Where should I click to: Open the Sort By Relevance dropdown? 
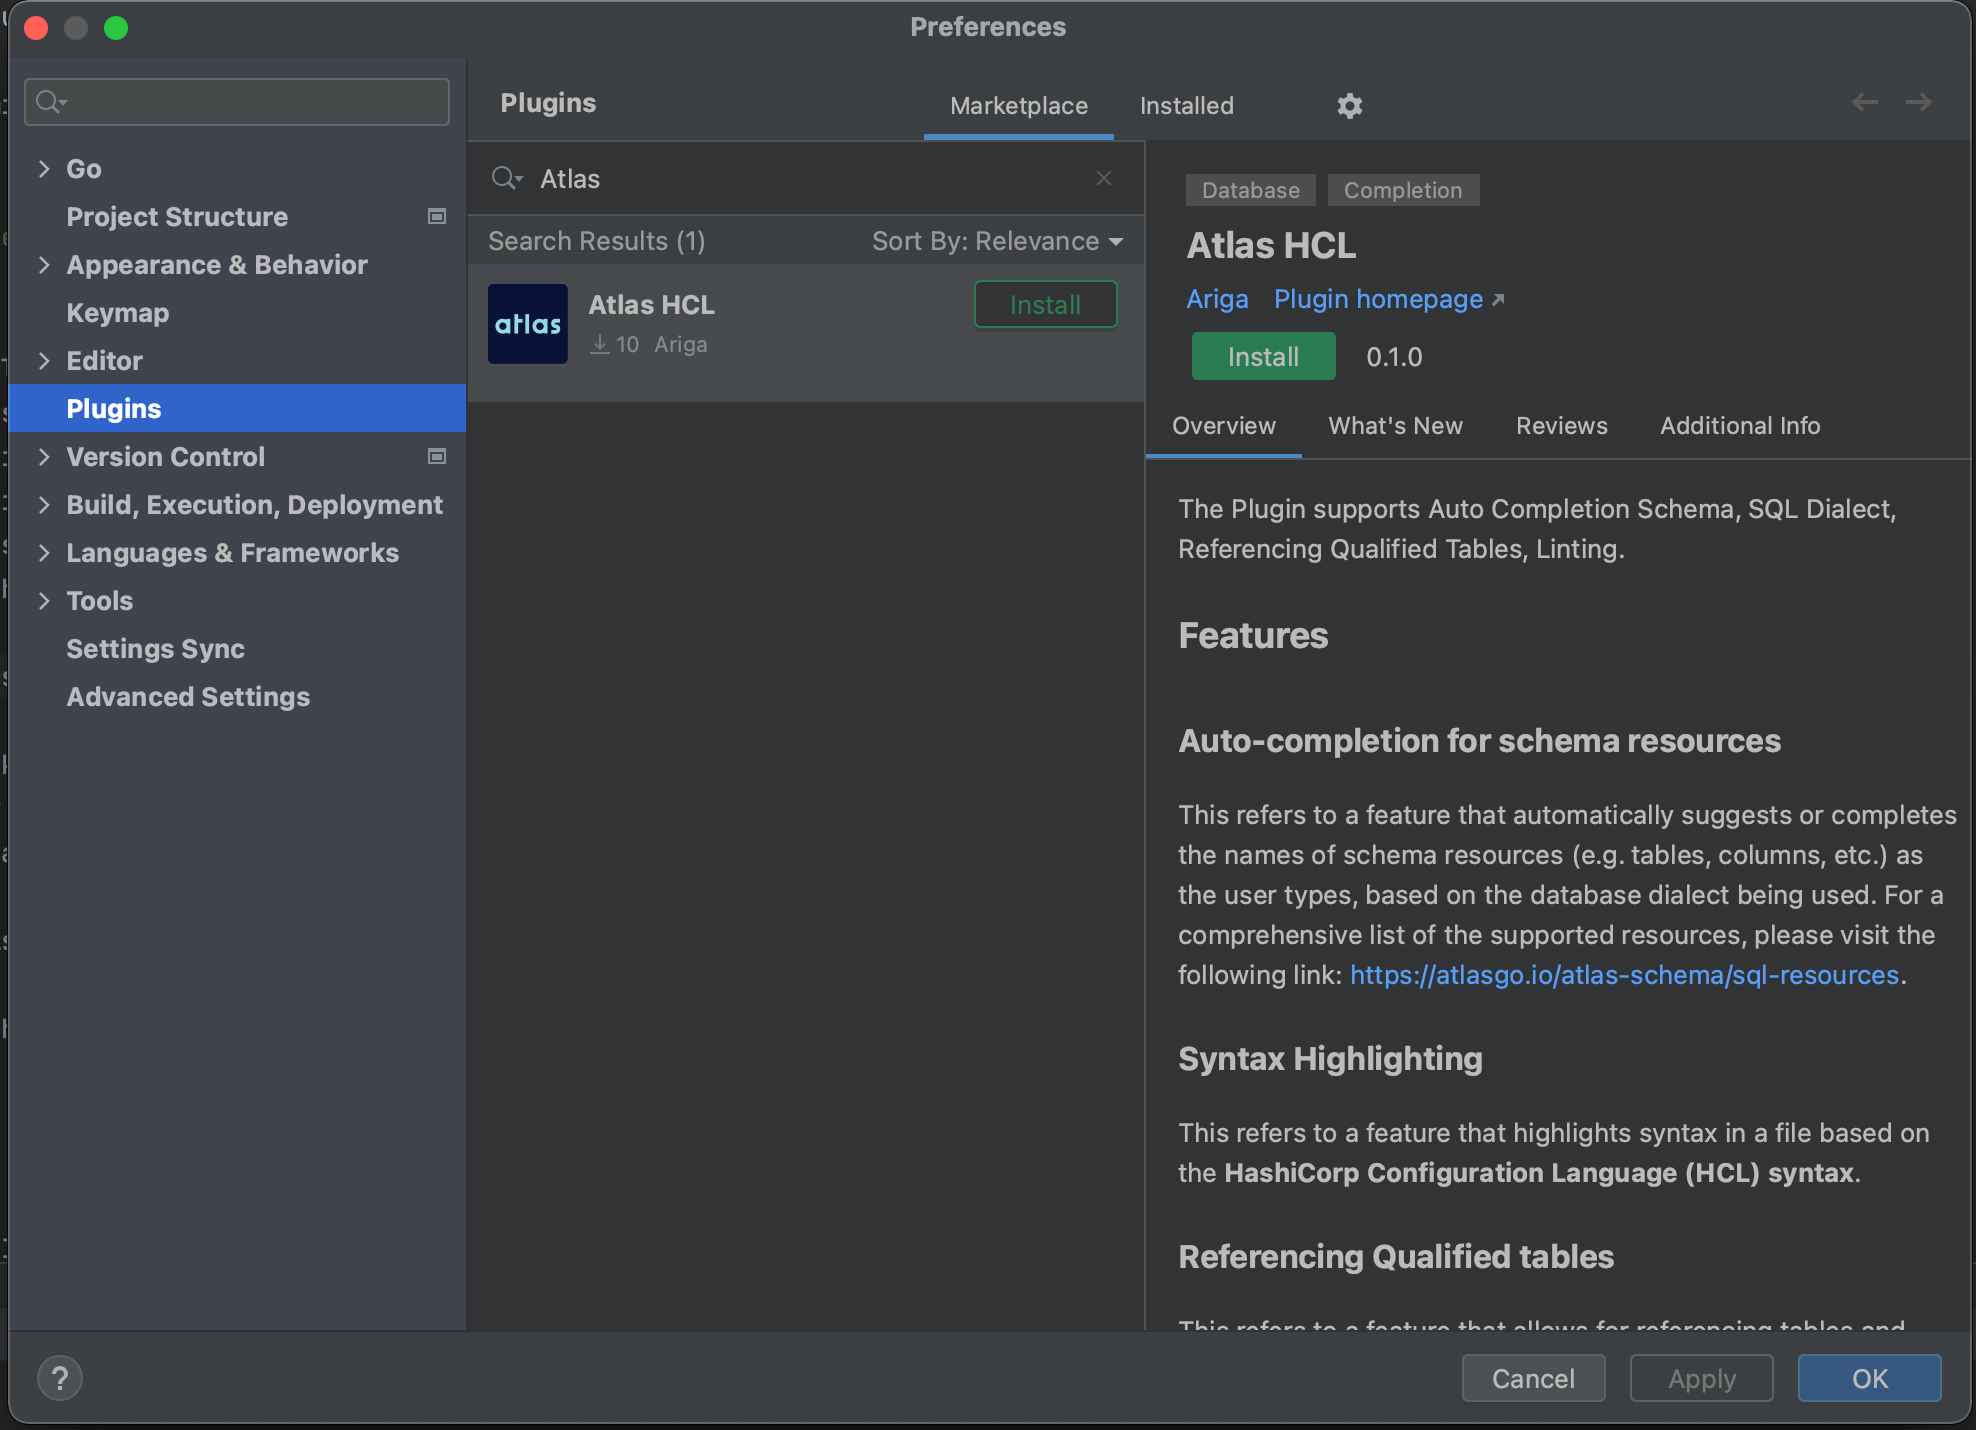pyautogui.click(x=996, y=240)
